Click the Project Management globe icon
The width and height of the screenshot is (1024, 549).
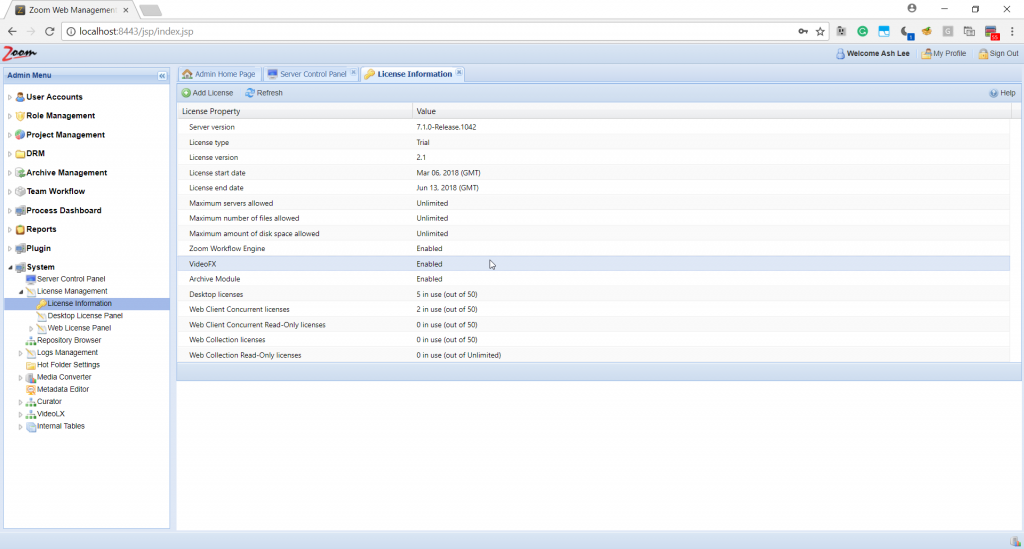point(20,134)
